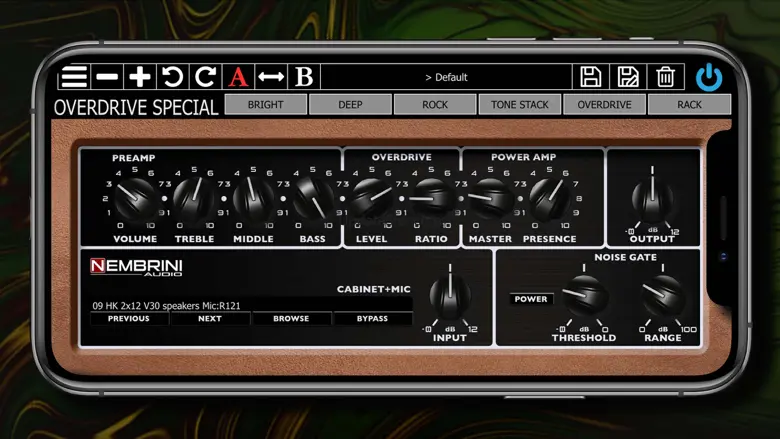Click the INPUT knob
The height and width of the screenshot is (439, 780).
[x=450, y=297]
